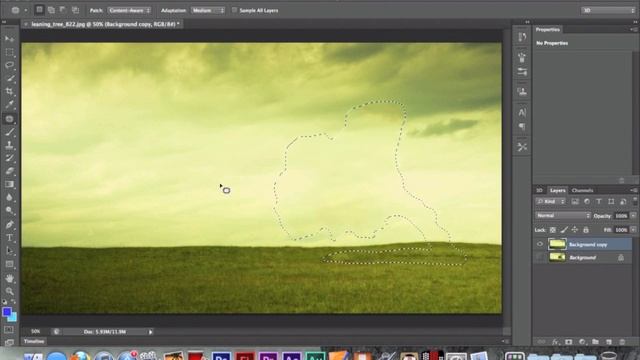Select the History Brush tool
This screenshot has width=640, height=360.
[x=9, y=158]
